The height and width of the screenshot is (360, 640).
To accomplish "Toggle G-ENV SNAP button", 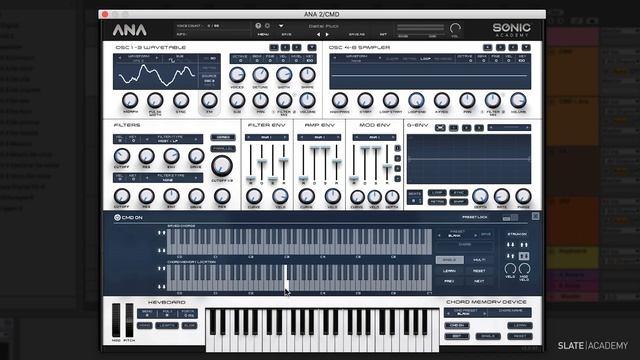I will click(458, 202).
